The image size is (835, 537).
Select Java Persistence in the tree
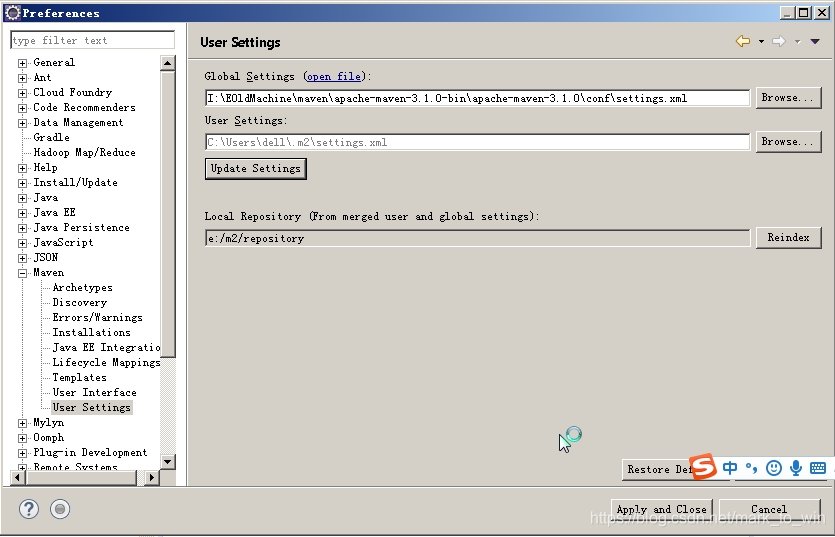point(81,227)
